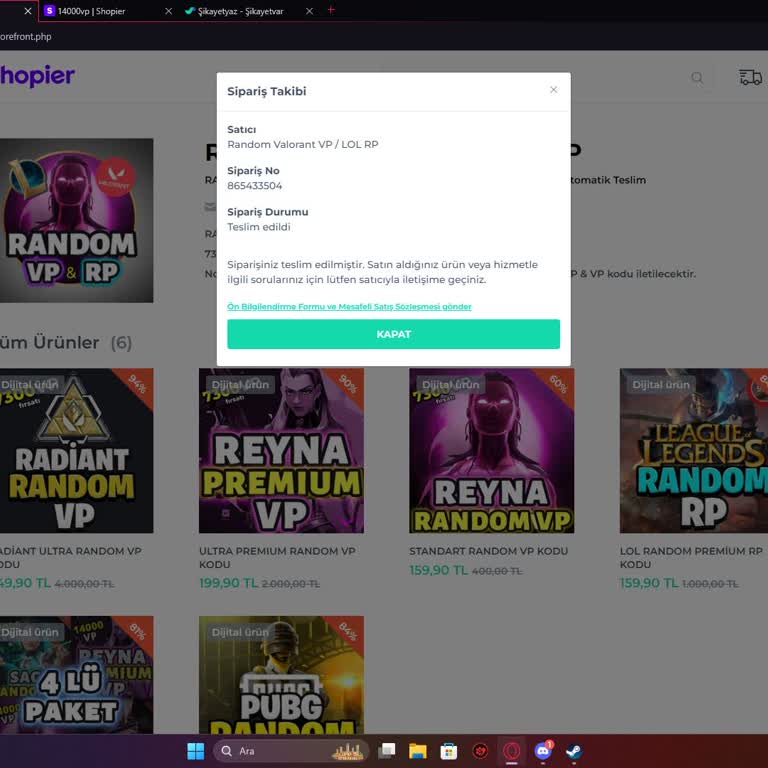The height and width of the screenshot is (768, 768).
Task: Open Steam from the taskbar
Action: click(574, 751)
